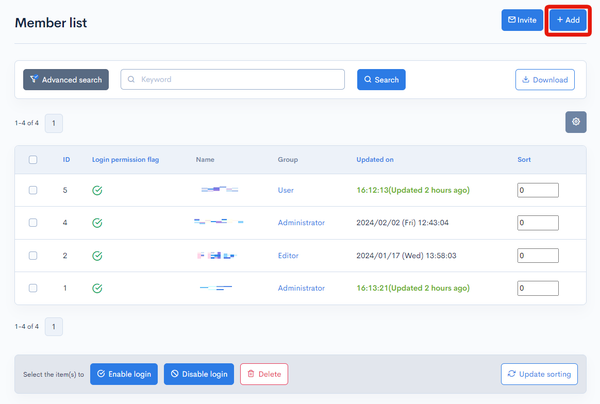Focus the Keyword search field
The image size is (600, 404).
pos(232,80)
